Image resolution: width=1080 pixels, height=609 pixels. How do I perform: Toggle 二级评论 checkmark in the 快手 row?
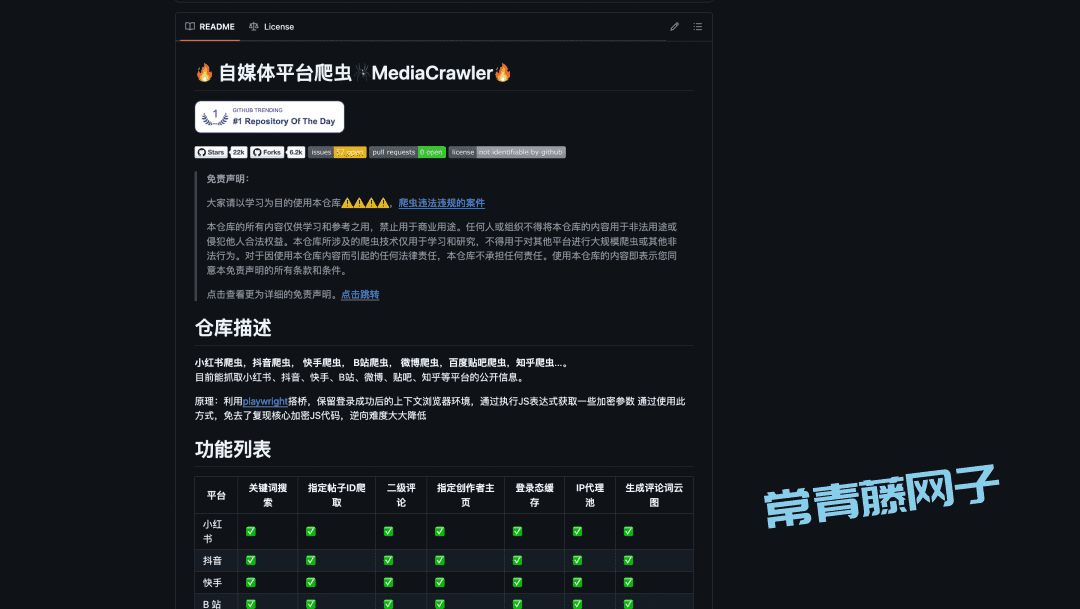click(387, 581)
